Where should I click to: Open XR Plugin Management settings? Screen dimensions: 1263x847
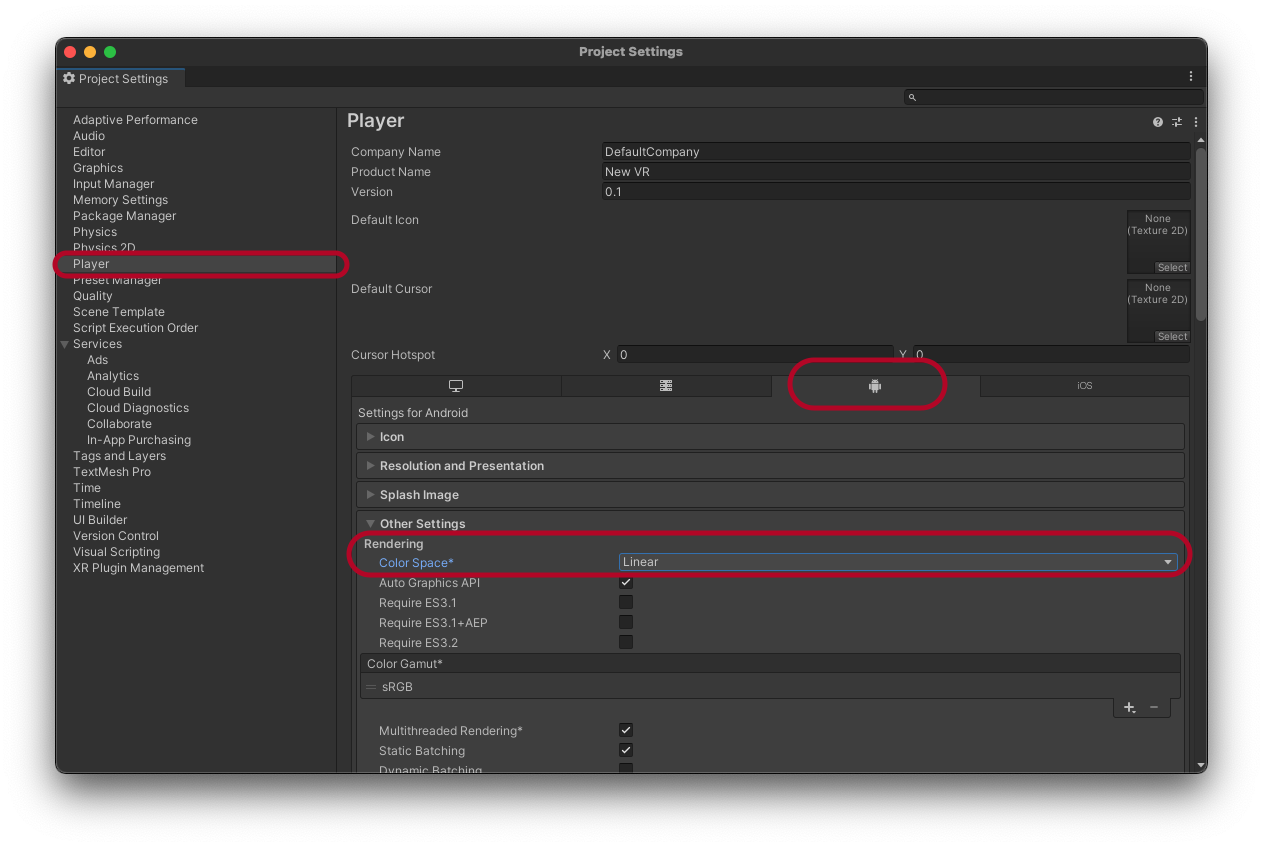click(138, 568)
